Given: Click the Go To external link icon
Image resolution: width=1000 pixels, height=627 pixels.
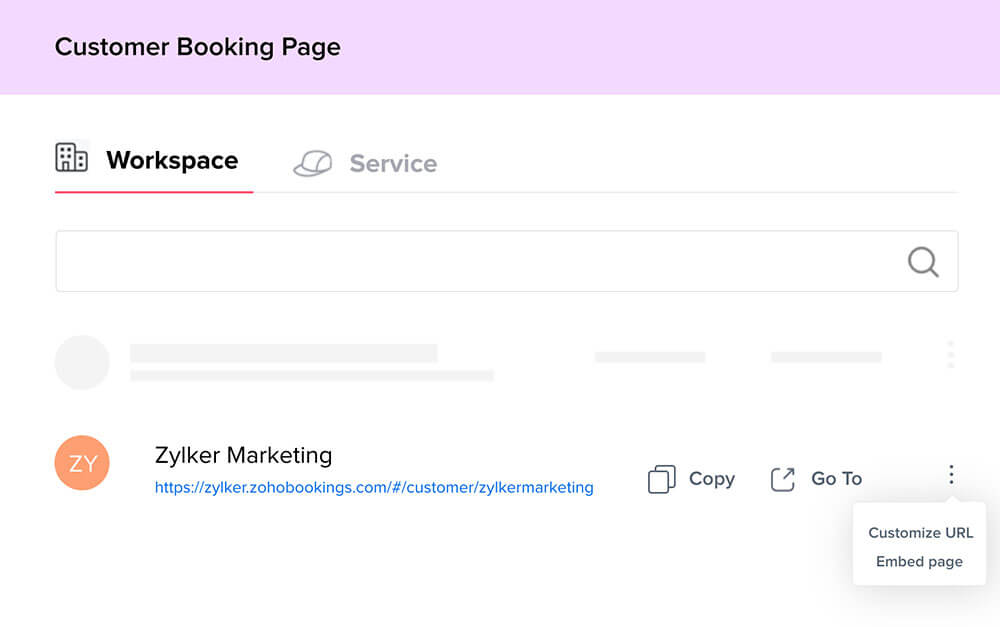Looking at the screenshot, I should (x=782, y=479).
